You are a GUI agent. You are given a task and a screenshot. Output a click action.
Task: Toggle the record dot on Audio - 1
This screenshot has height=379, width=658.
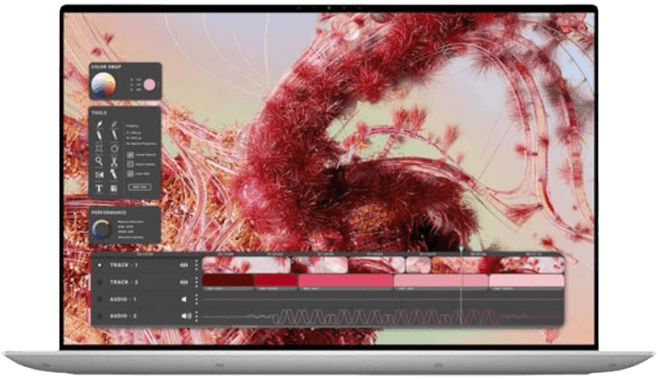(x=99, y=299)
